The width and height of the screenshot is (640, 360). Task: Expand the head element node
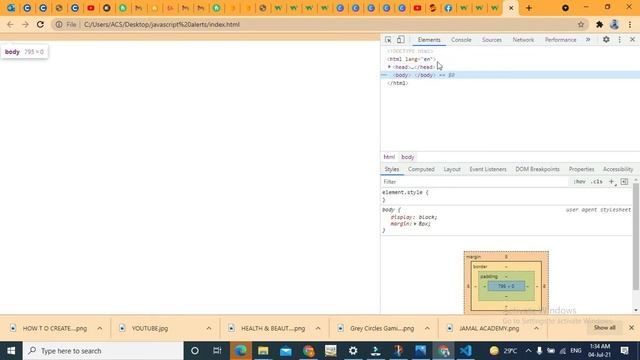[x=389, y=67]
